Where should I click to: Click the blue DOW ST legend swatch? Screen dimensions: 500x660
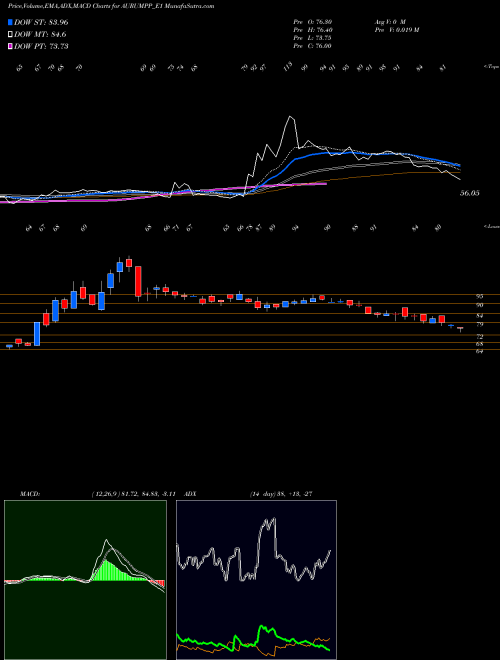[10, 22]
